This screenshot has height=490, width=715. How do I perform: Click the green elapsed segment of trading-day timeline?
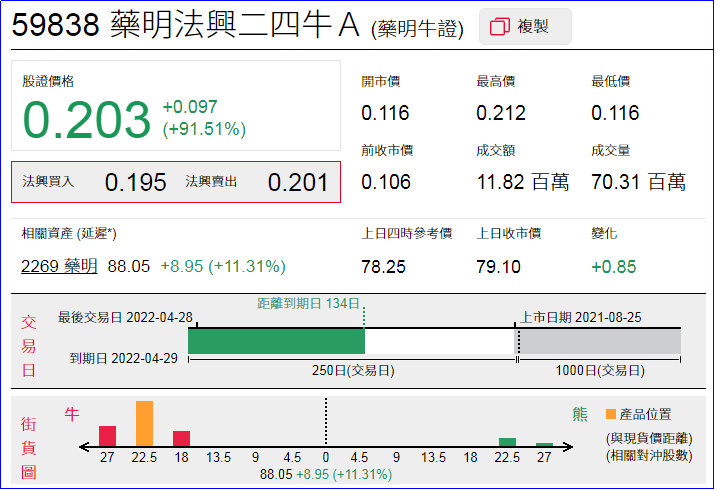click(276, 341)
